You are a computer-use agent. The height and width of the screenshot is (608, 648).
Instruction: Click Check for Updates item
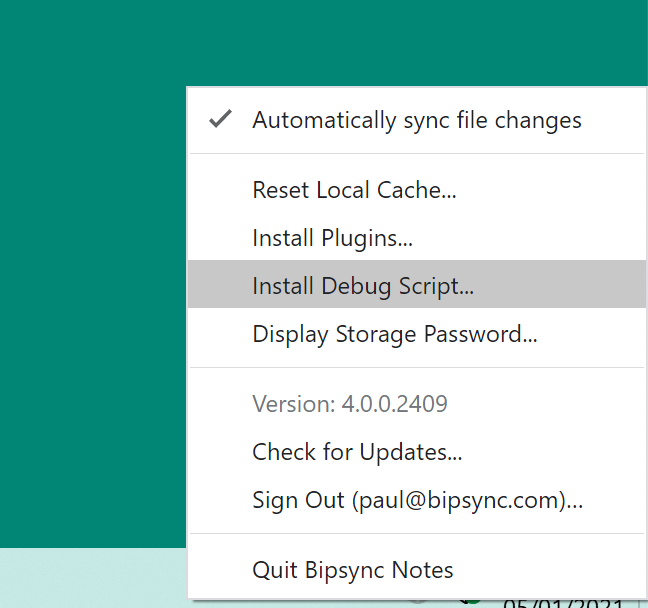417,451
